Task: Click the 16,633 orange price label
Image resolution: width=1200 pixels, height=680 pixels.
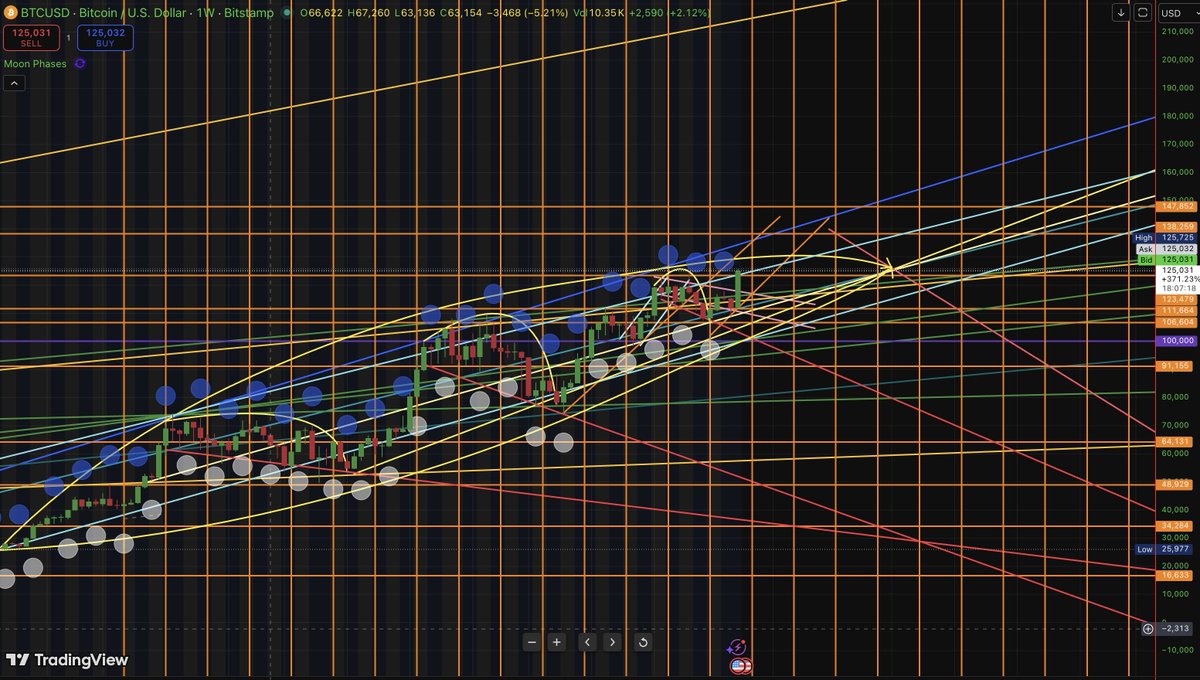Action: (x=1176, y=575)
